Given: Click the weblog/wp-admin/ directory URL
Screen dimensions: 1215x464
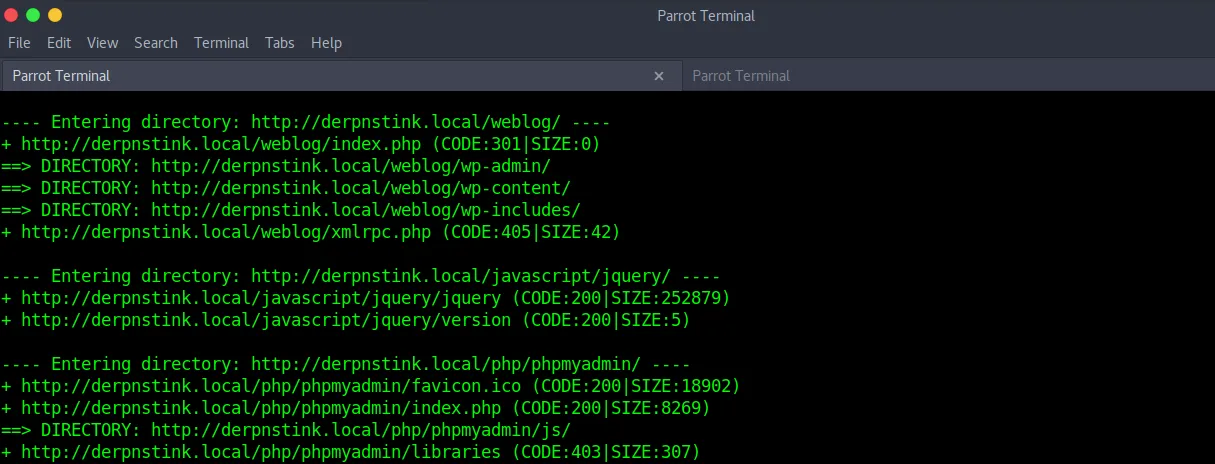Looking at the screenshot, I should click(351, 166).
